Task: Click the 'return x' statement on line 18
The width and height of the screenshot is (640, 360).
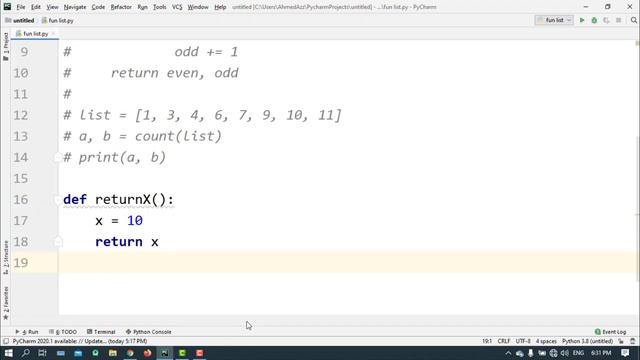Action: pos(127,242)
